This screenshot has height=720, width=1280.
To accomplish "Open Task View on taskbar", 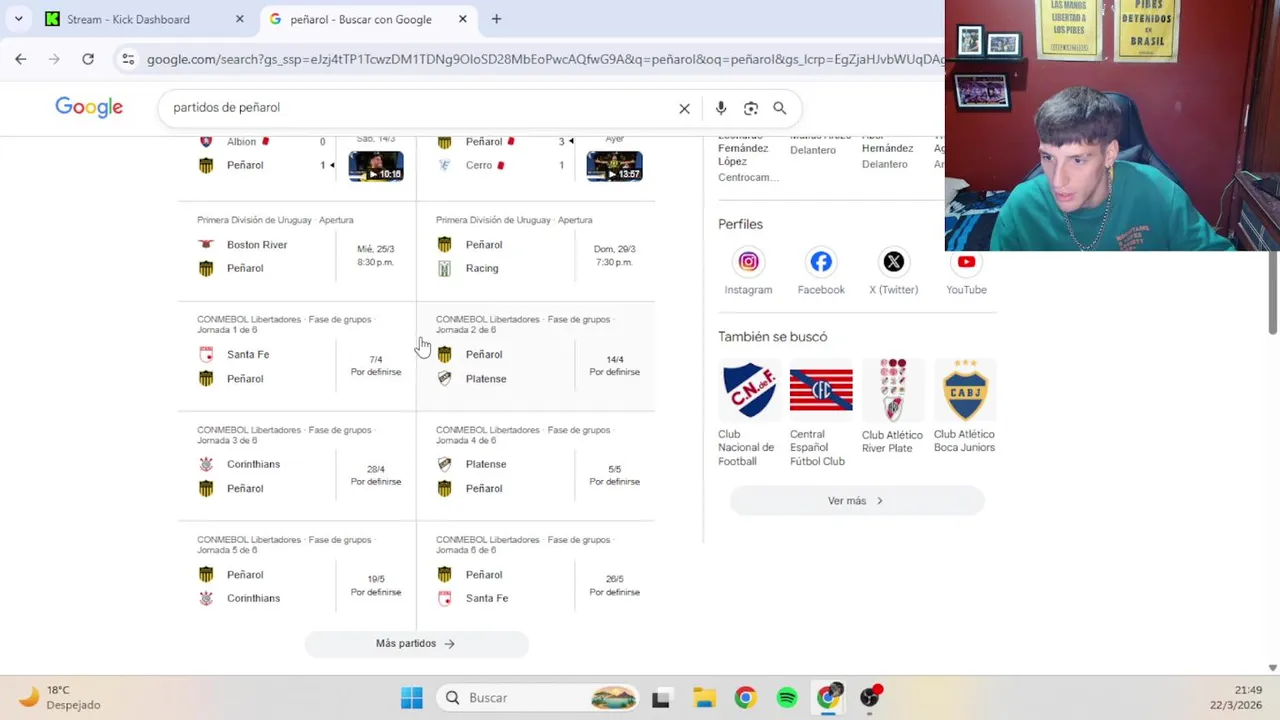I will click(x=661, y=698).
